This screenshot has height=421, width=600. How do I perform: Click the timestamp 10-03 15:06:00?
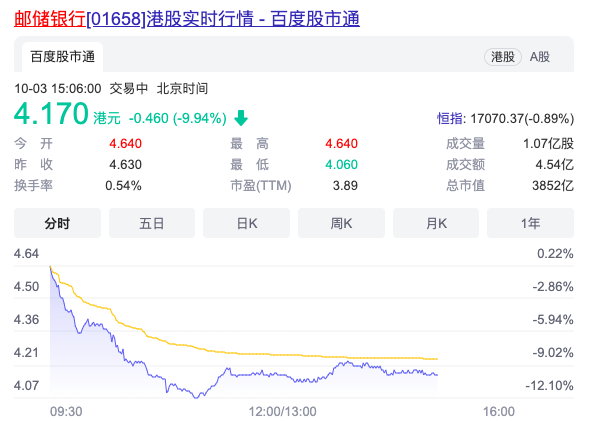coord(58,89)
